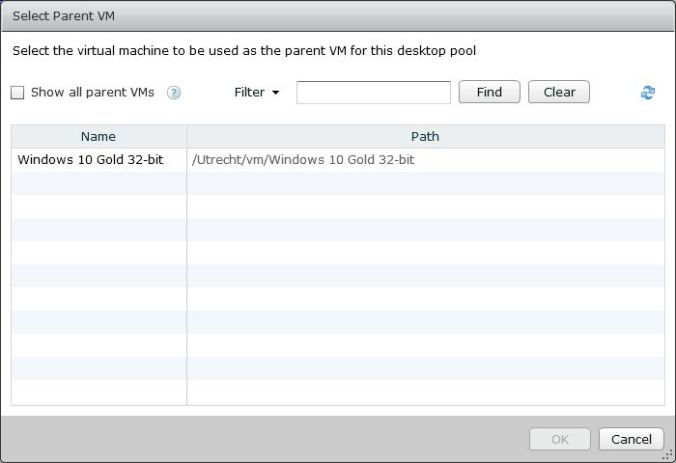Viewport: 676px width, 463px height.
Task: Click the small arrow beside Filter
Action: (x=275, y=93)
